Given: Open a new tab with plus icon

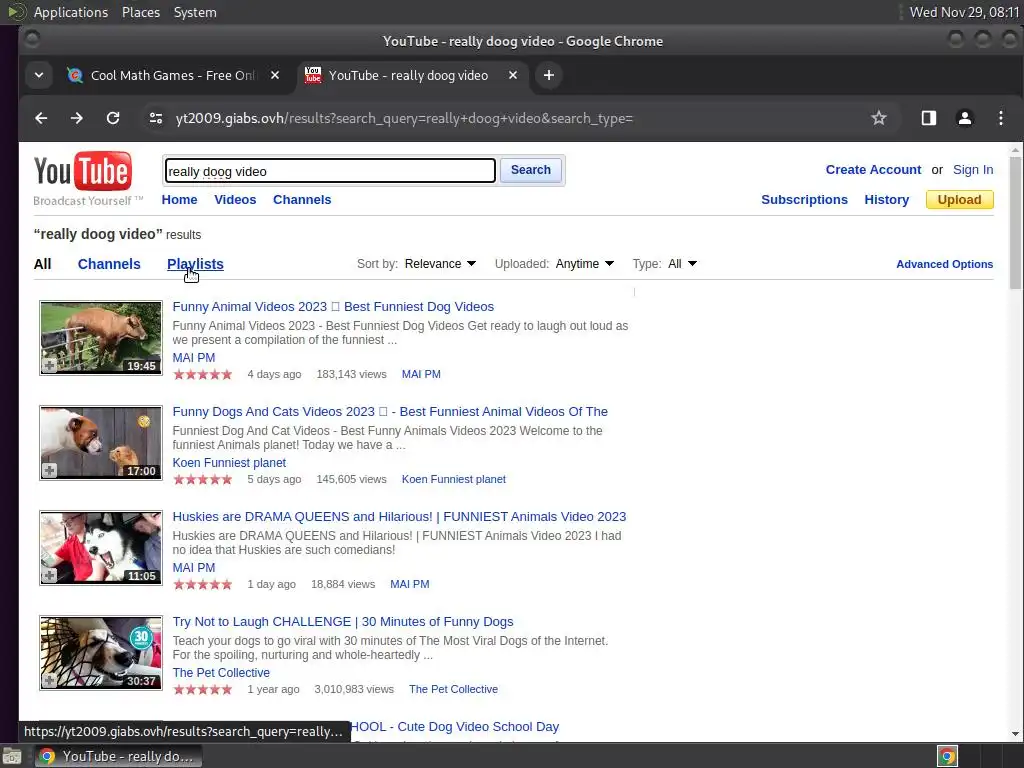Looking at the screenshot, I should [549, 75].
